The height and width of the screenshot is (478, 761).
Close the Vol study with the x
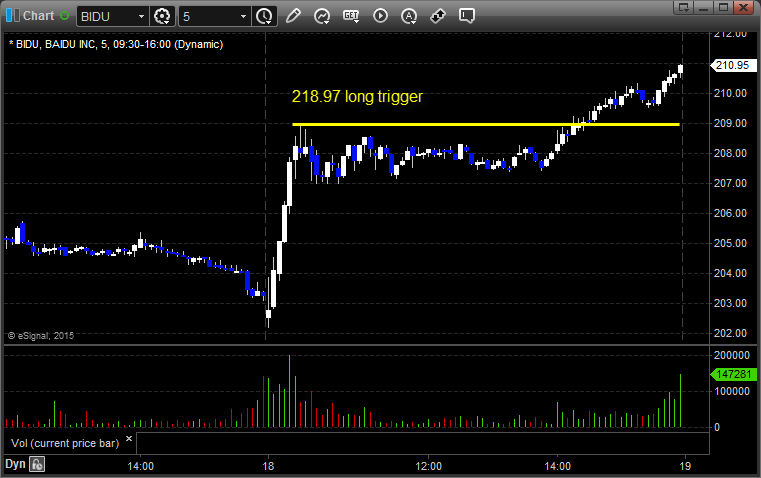click(129, 439)
